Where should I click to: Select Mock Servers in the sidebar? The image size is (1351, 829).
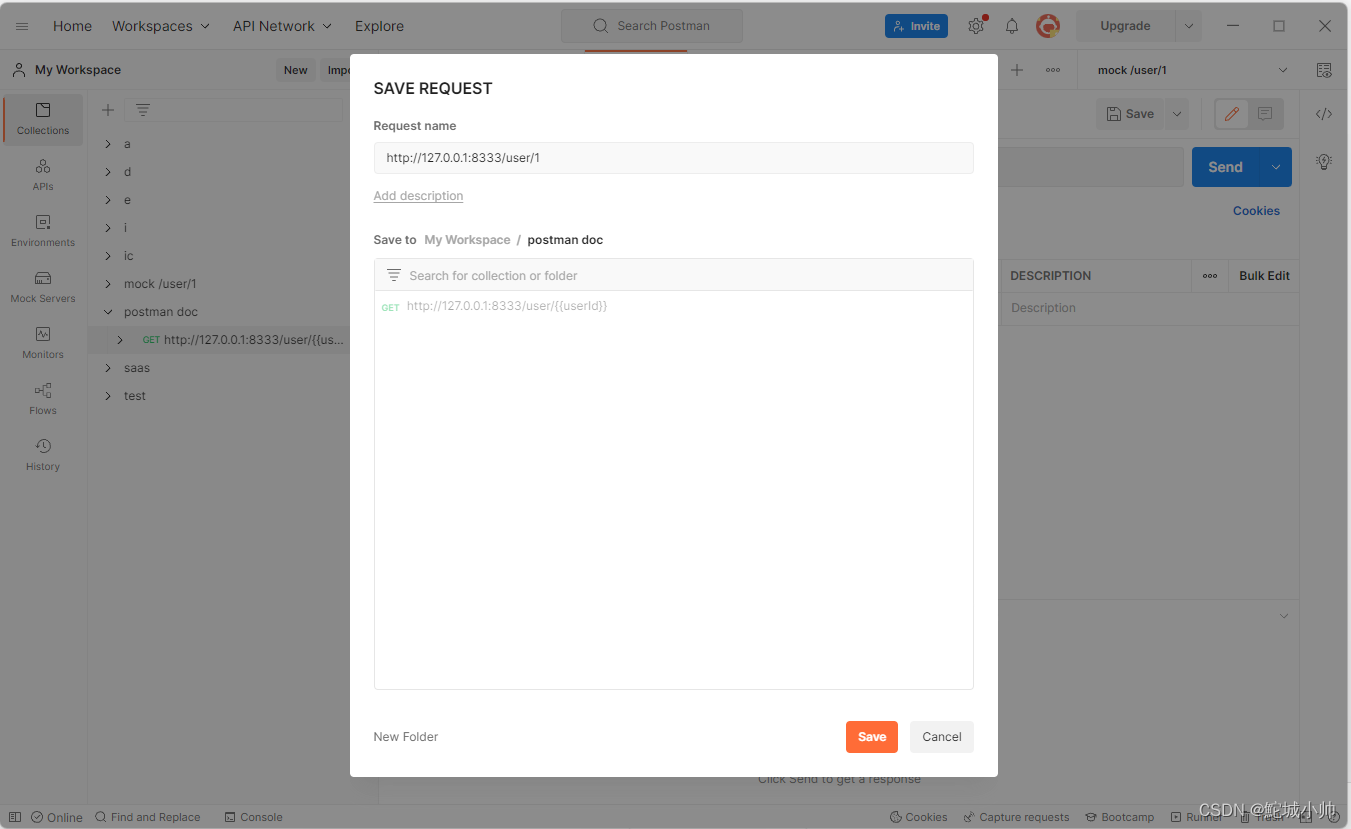[x=43, y=287]
